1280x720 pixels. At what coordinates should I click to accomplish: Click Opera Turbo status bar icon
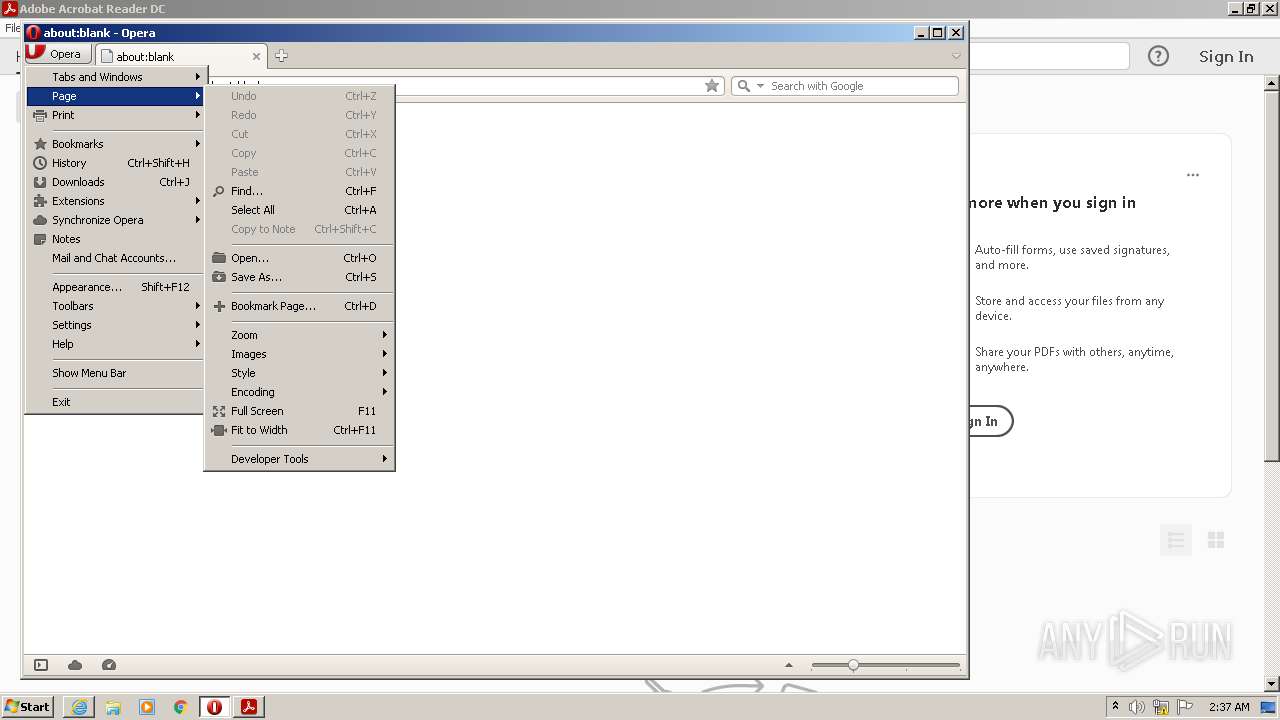pyautogui.click(x=109, y=665)
